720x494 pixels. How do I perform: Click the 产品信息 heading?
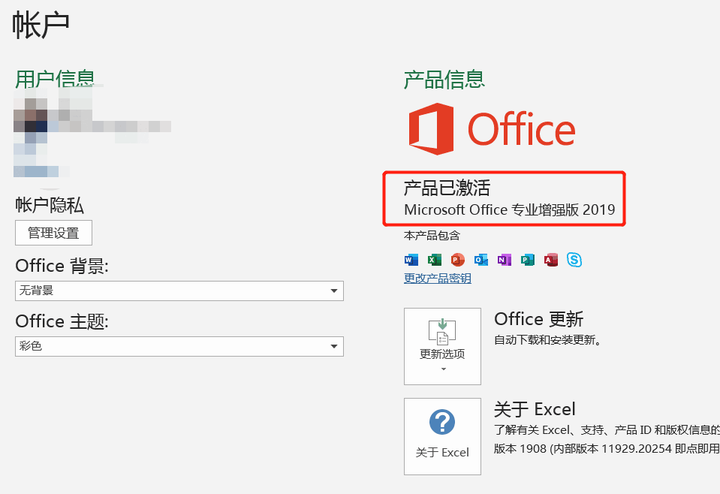(x=444, y=79)
